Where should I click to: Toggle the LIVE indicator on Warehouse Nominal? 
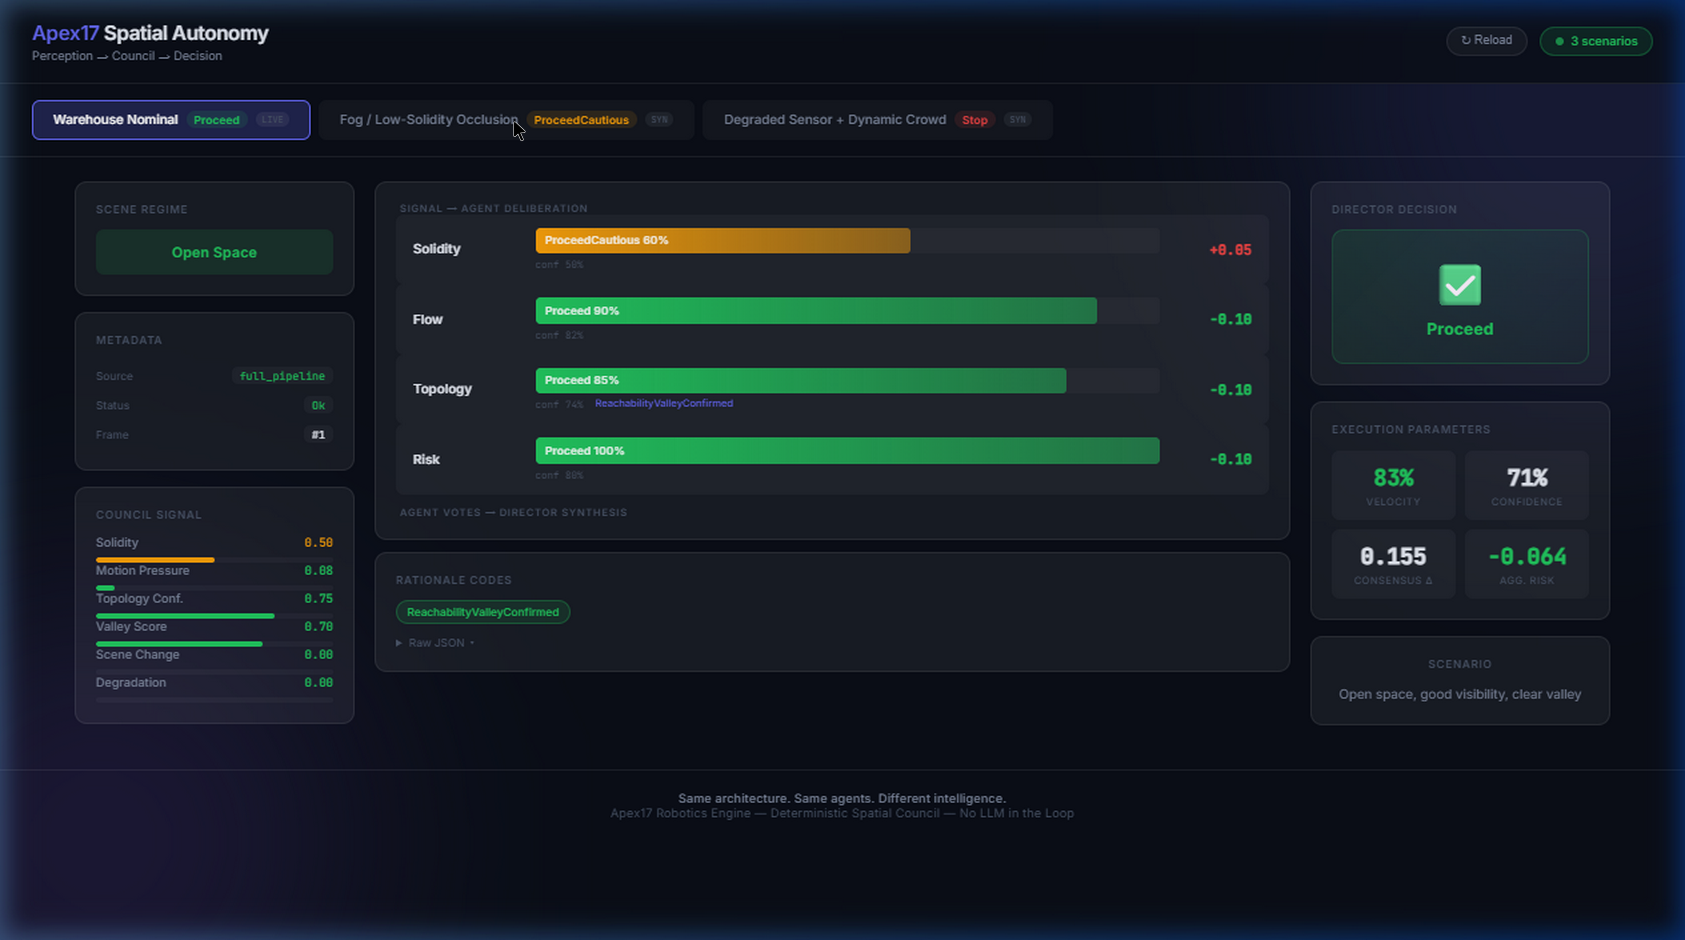pos(271,119)
